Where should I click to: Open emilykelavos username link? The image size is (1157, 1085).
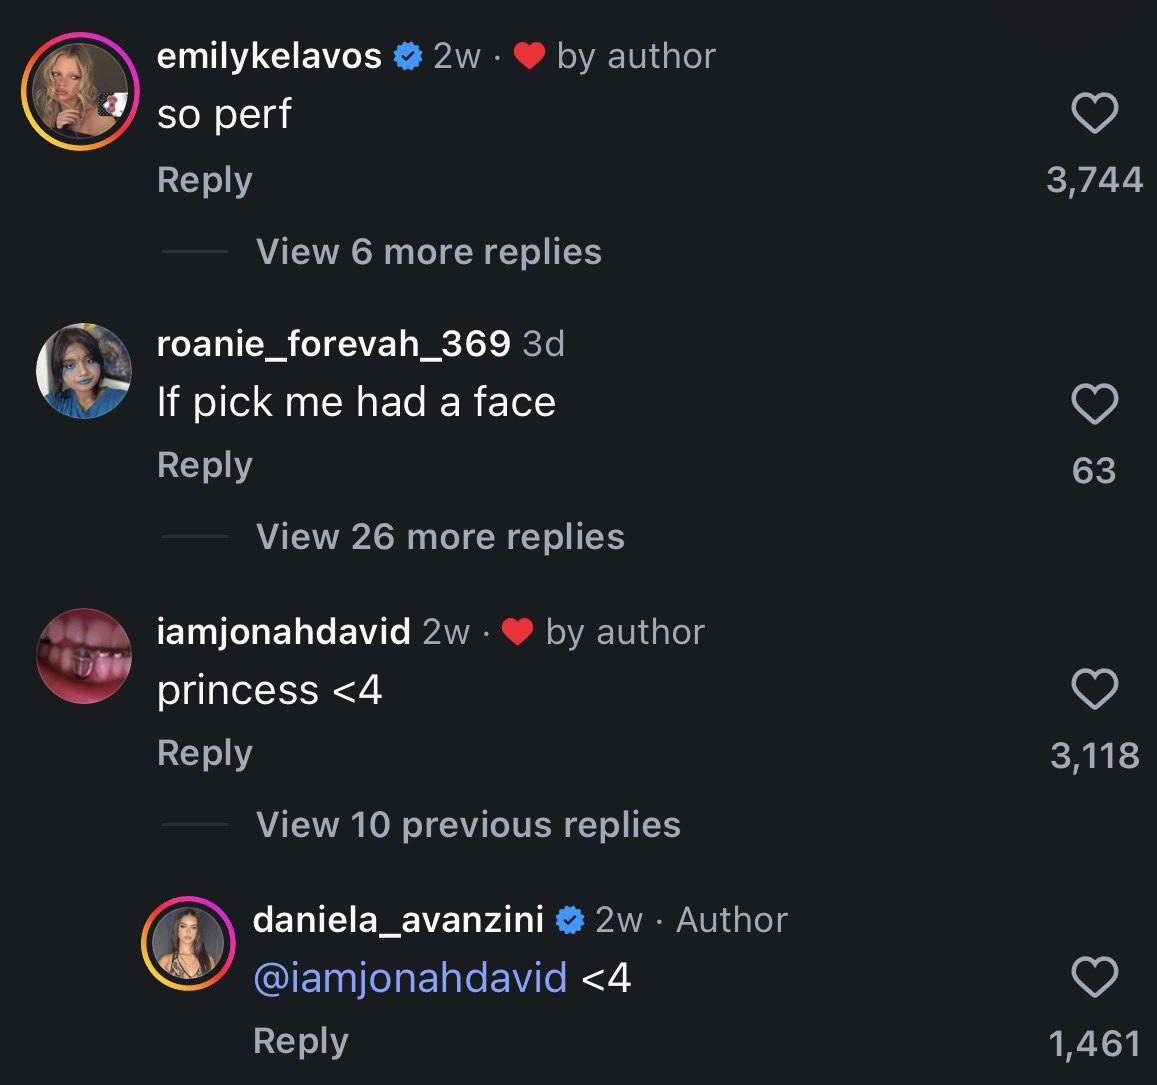[x=269, y=56]
